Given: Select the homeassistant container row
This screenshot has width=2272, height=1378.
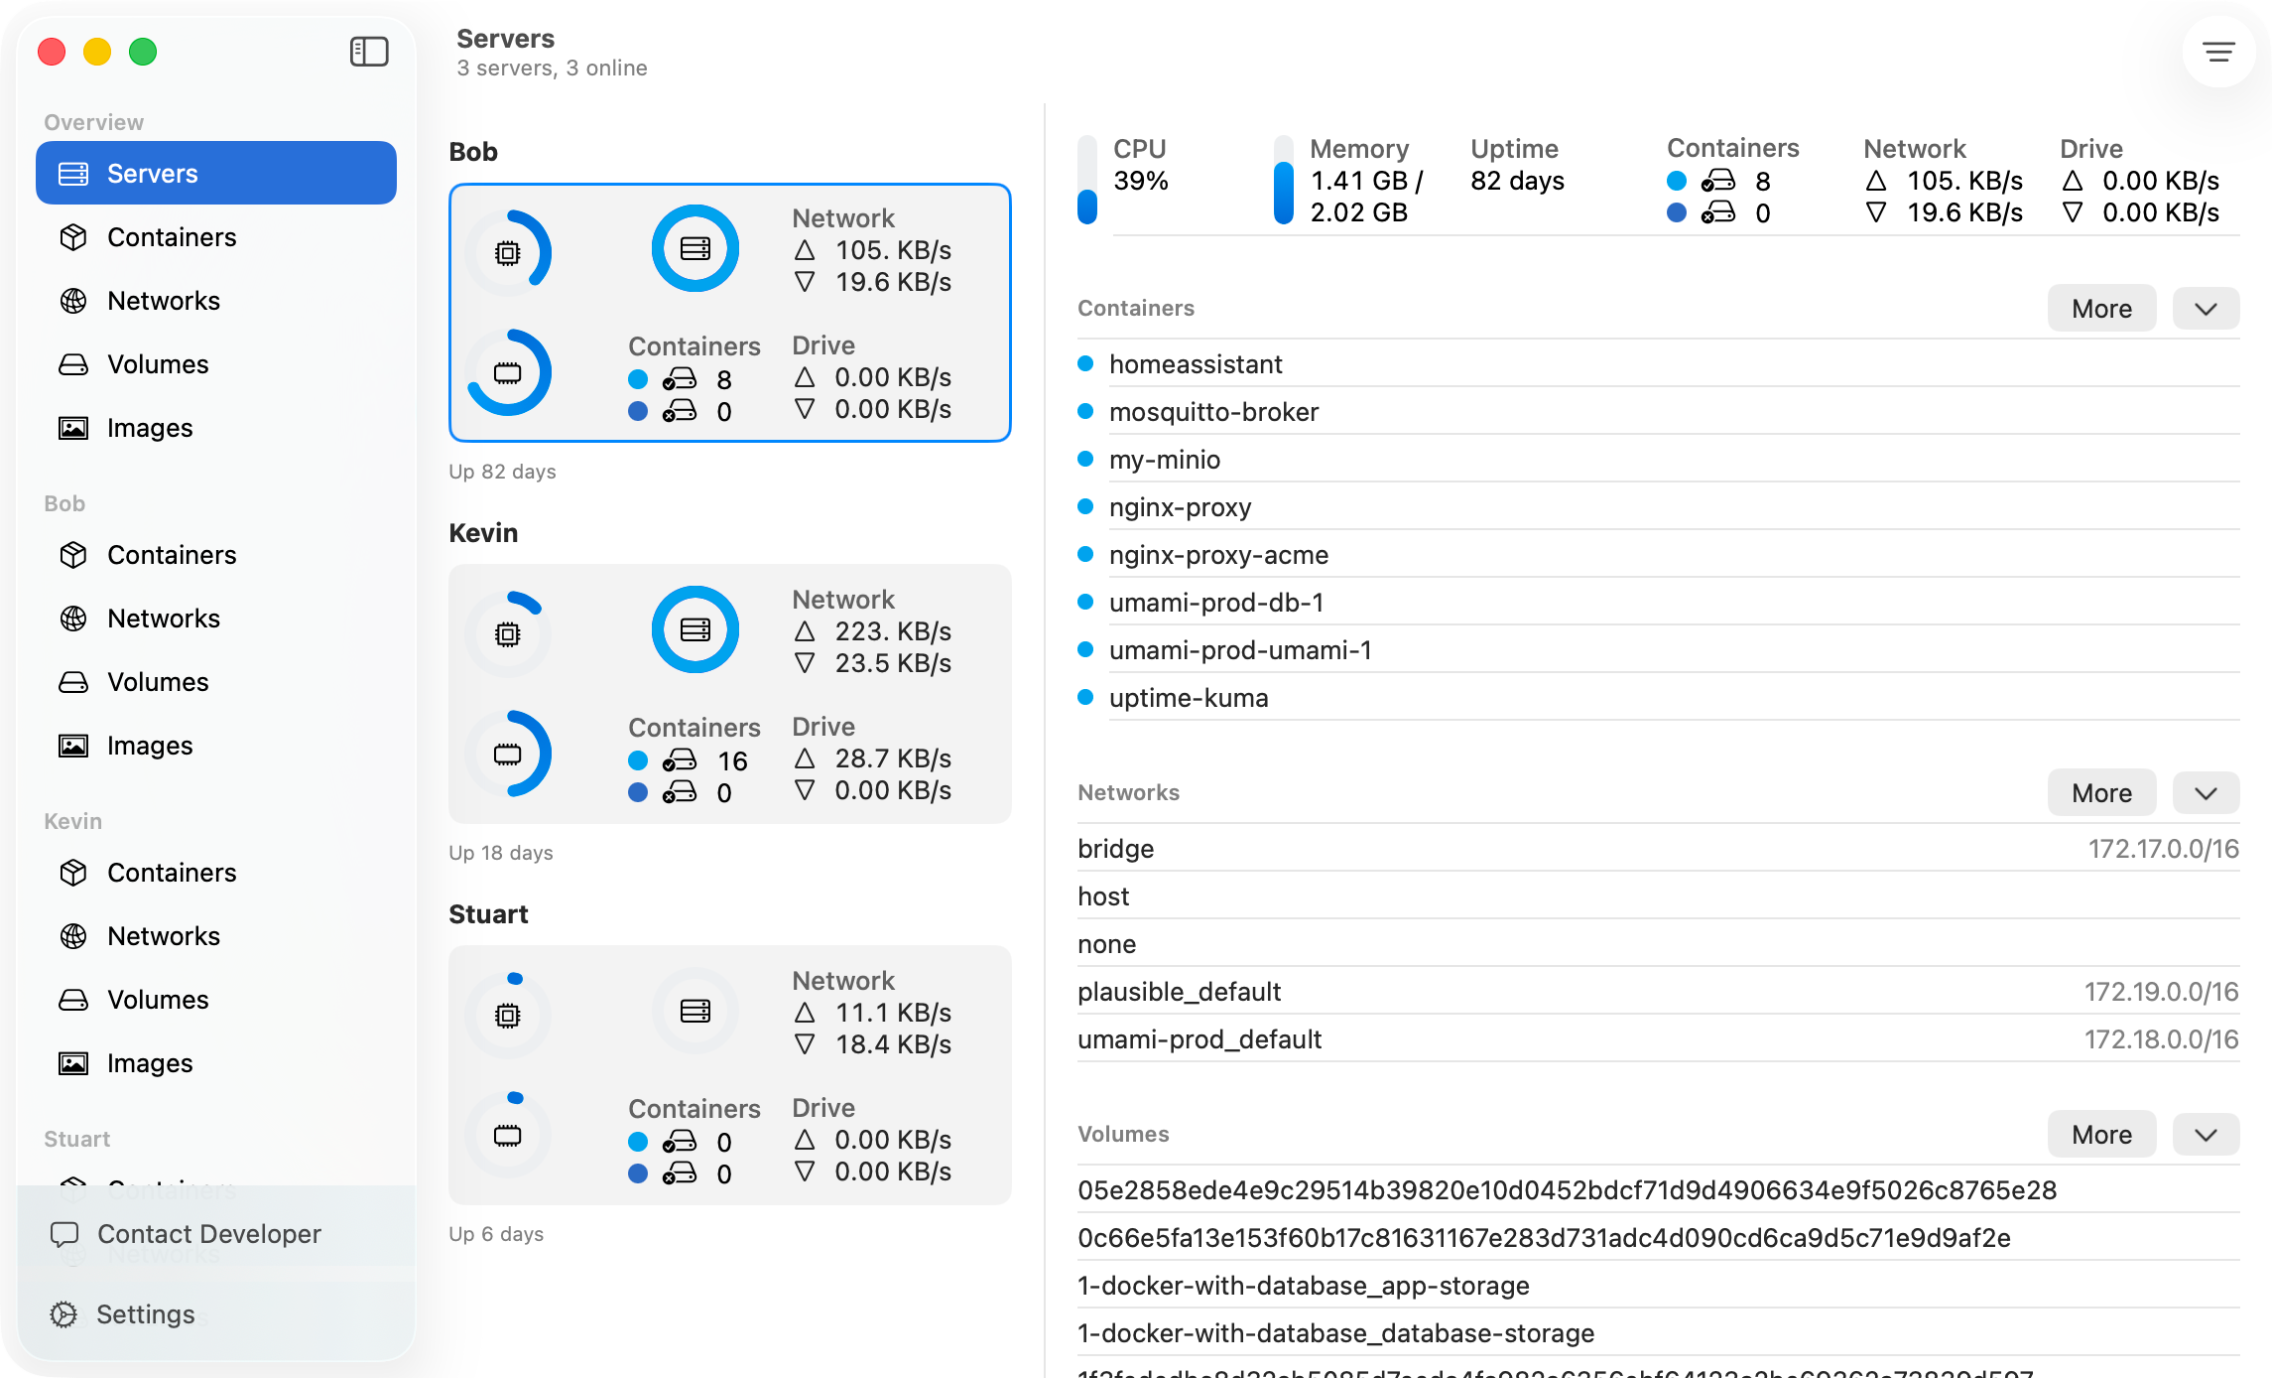Looking at the screenshot, I should pos(1195,364).
